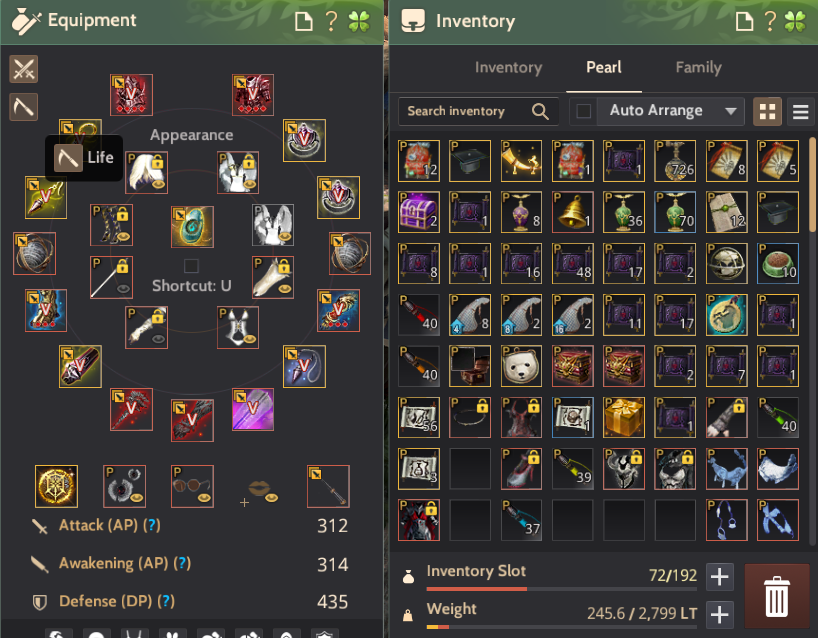Screen dimensions: 818x638
Task: Increase Weight limit with plus button
Action: [719, 615]
